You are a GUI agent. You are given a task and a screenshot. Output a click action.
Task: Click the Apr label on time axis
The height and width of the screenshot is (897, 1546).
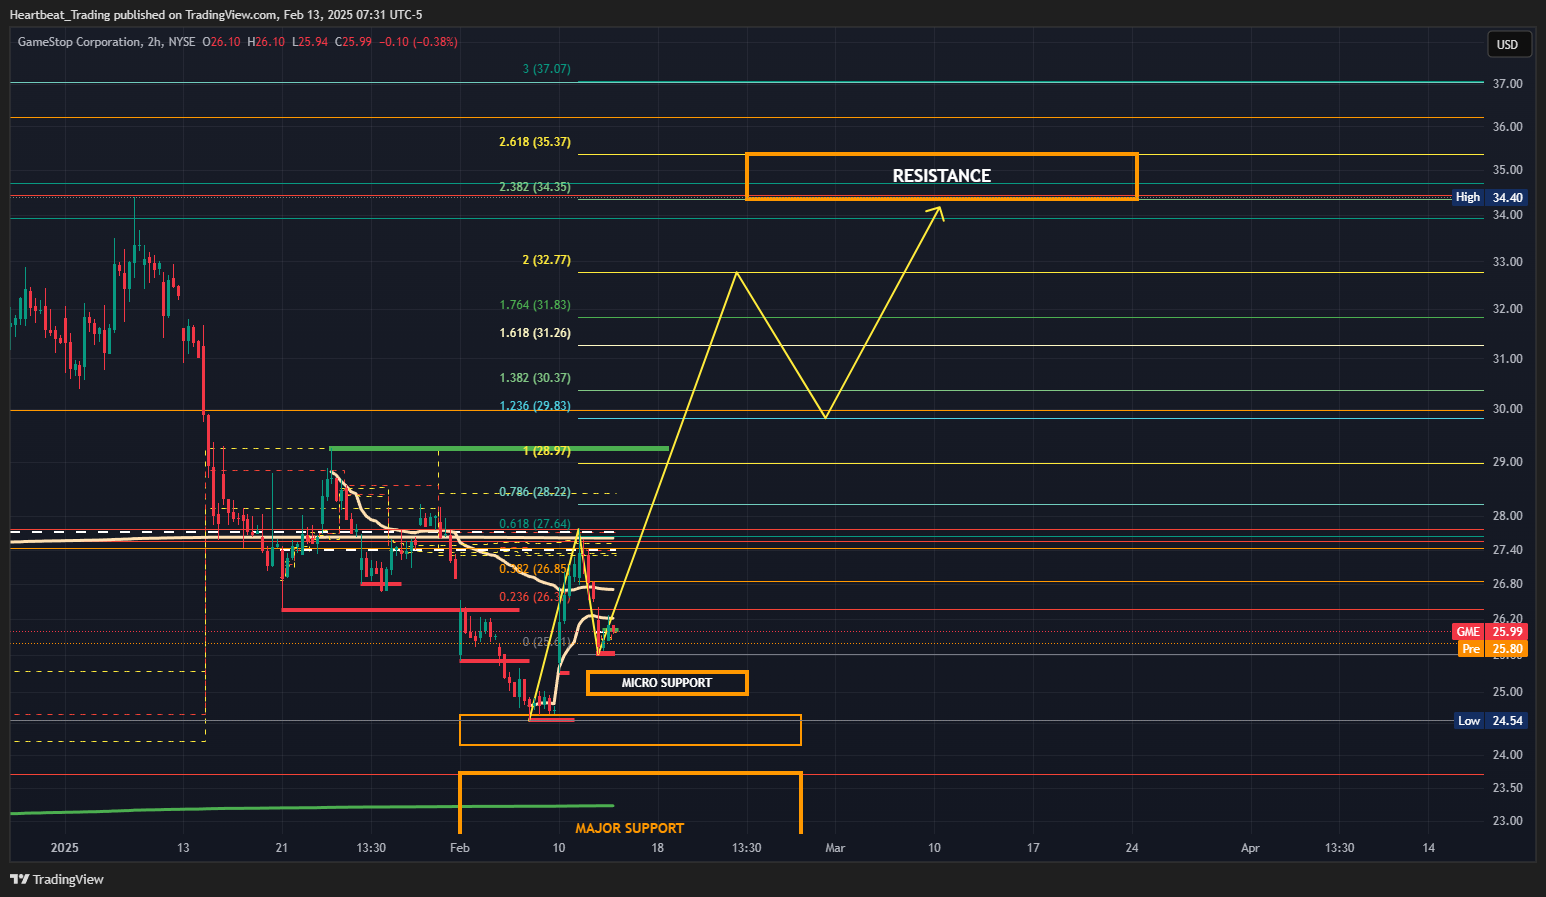tap(1250, 848)
